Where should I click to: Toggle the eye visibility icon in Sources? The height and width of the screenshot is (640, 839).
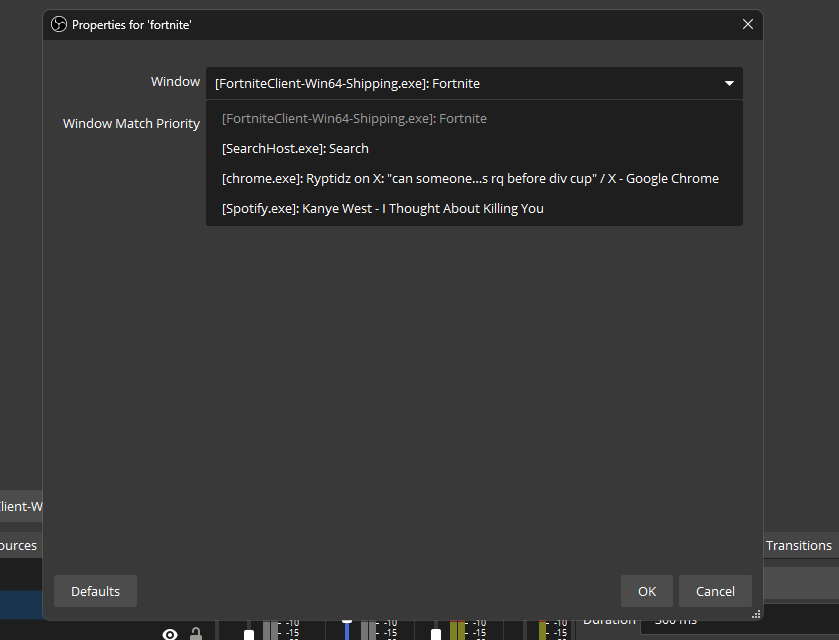[170, 635]
